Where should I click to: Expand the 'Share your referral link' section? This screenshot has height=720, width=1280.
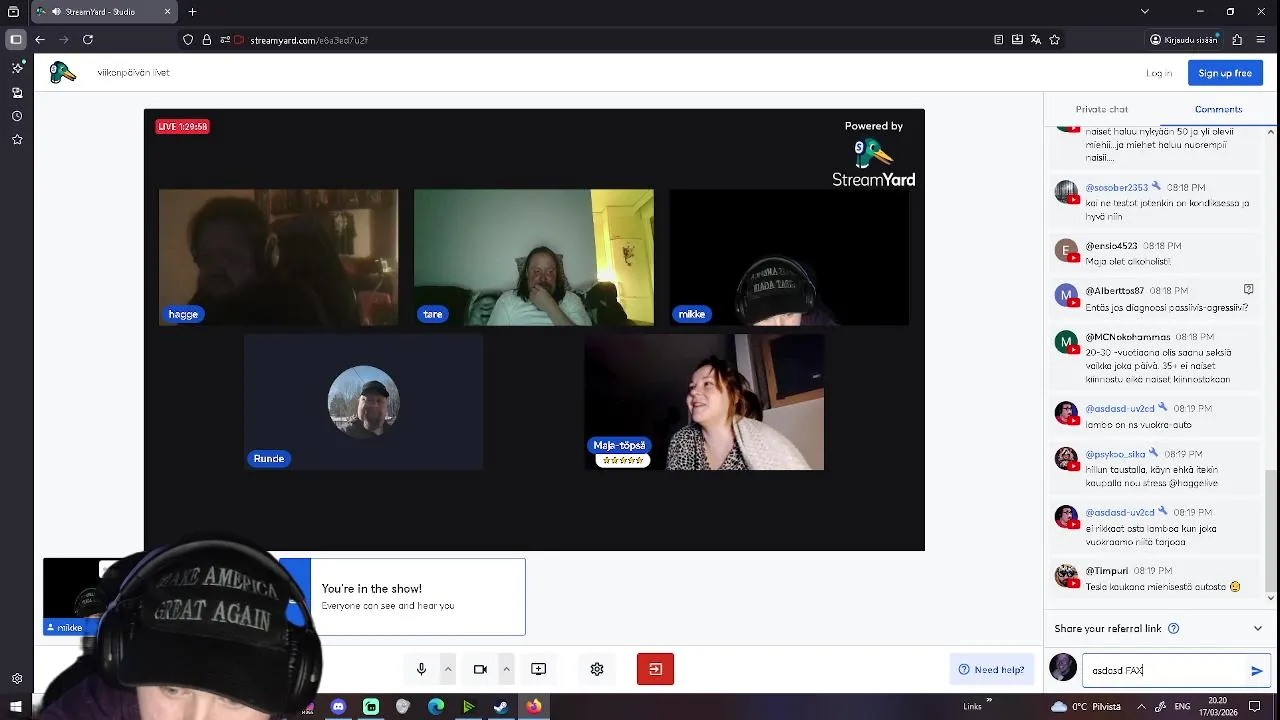pyautogui.click(x=1258, y=629)
